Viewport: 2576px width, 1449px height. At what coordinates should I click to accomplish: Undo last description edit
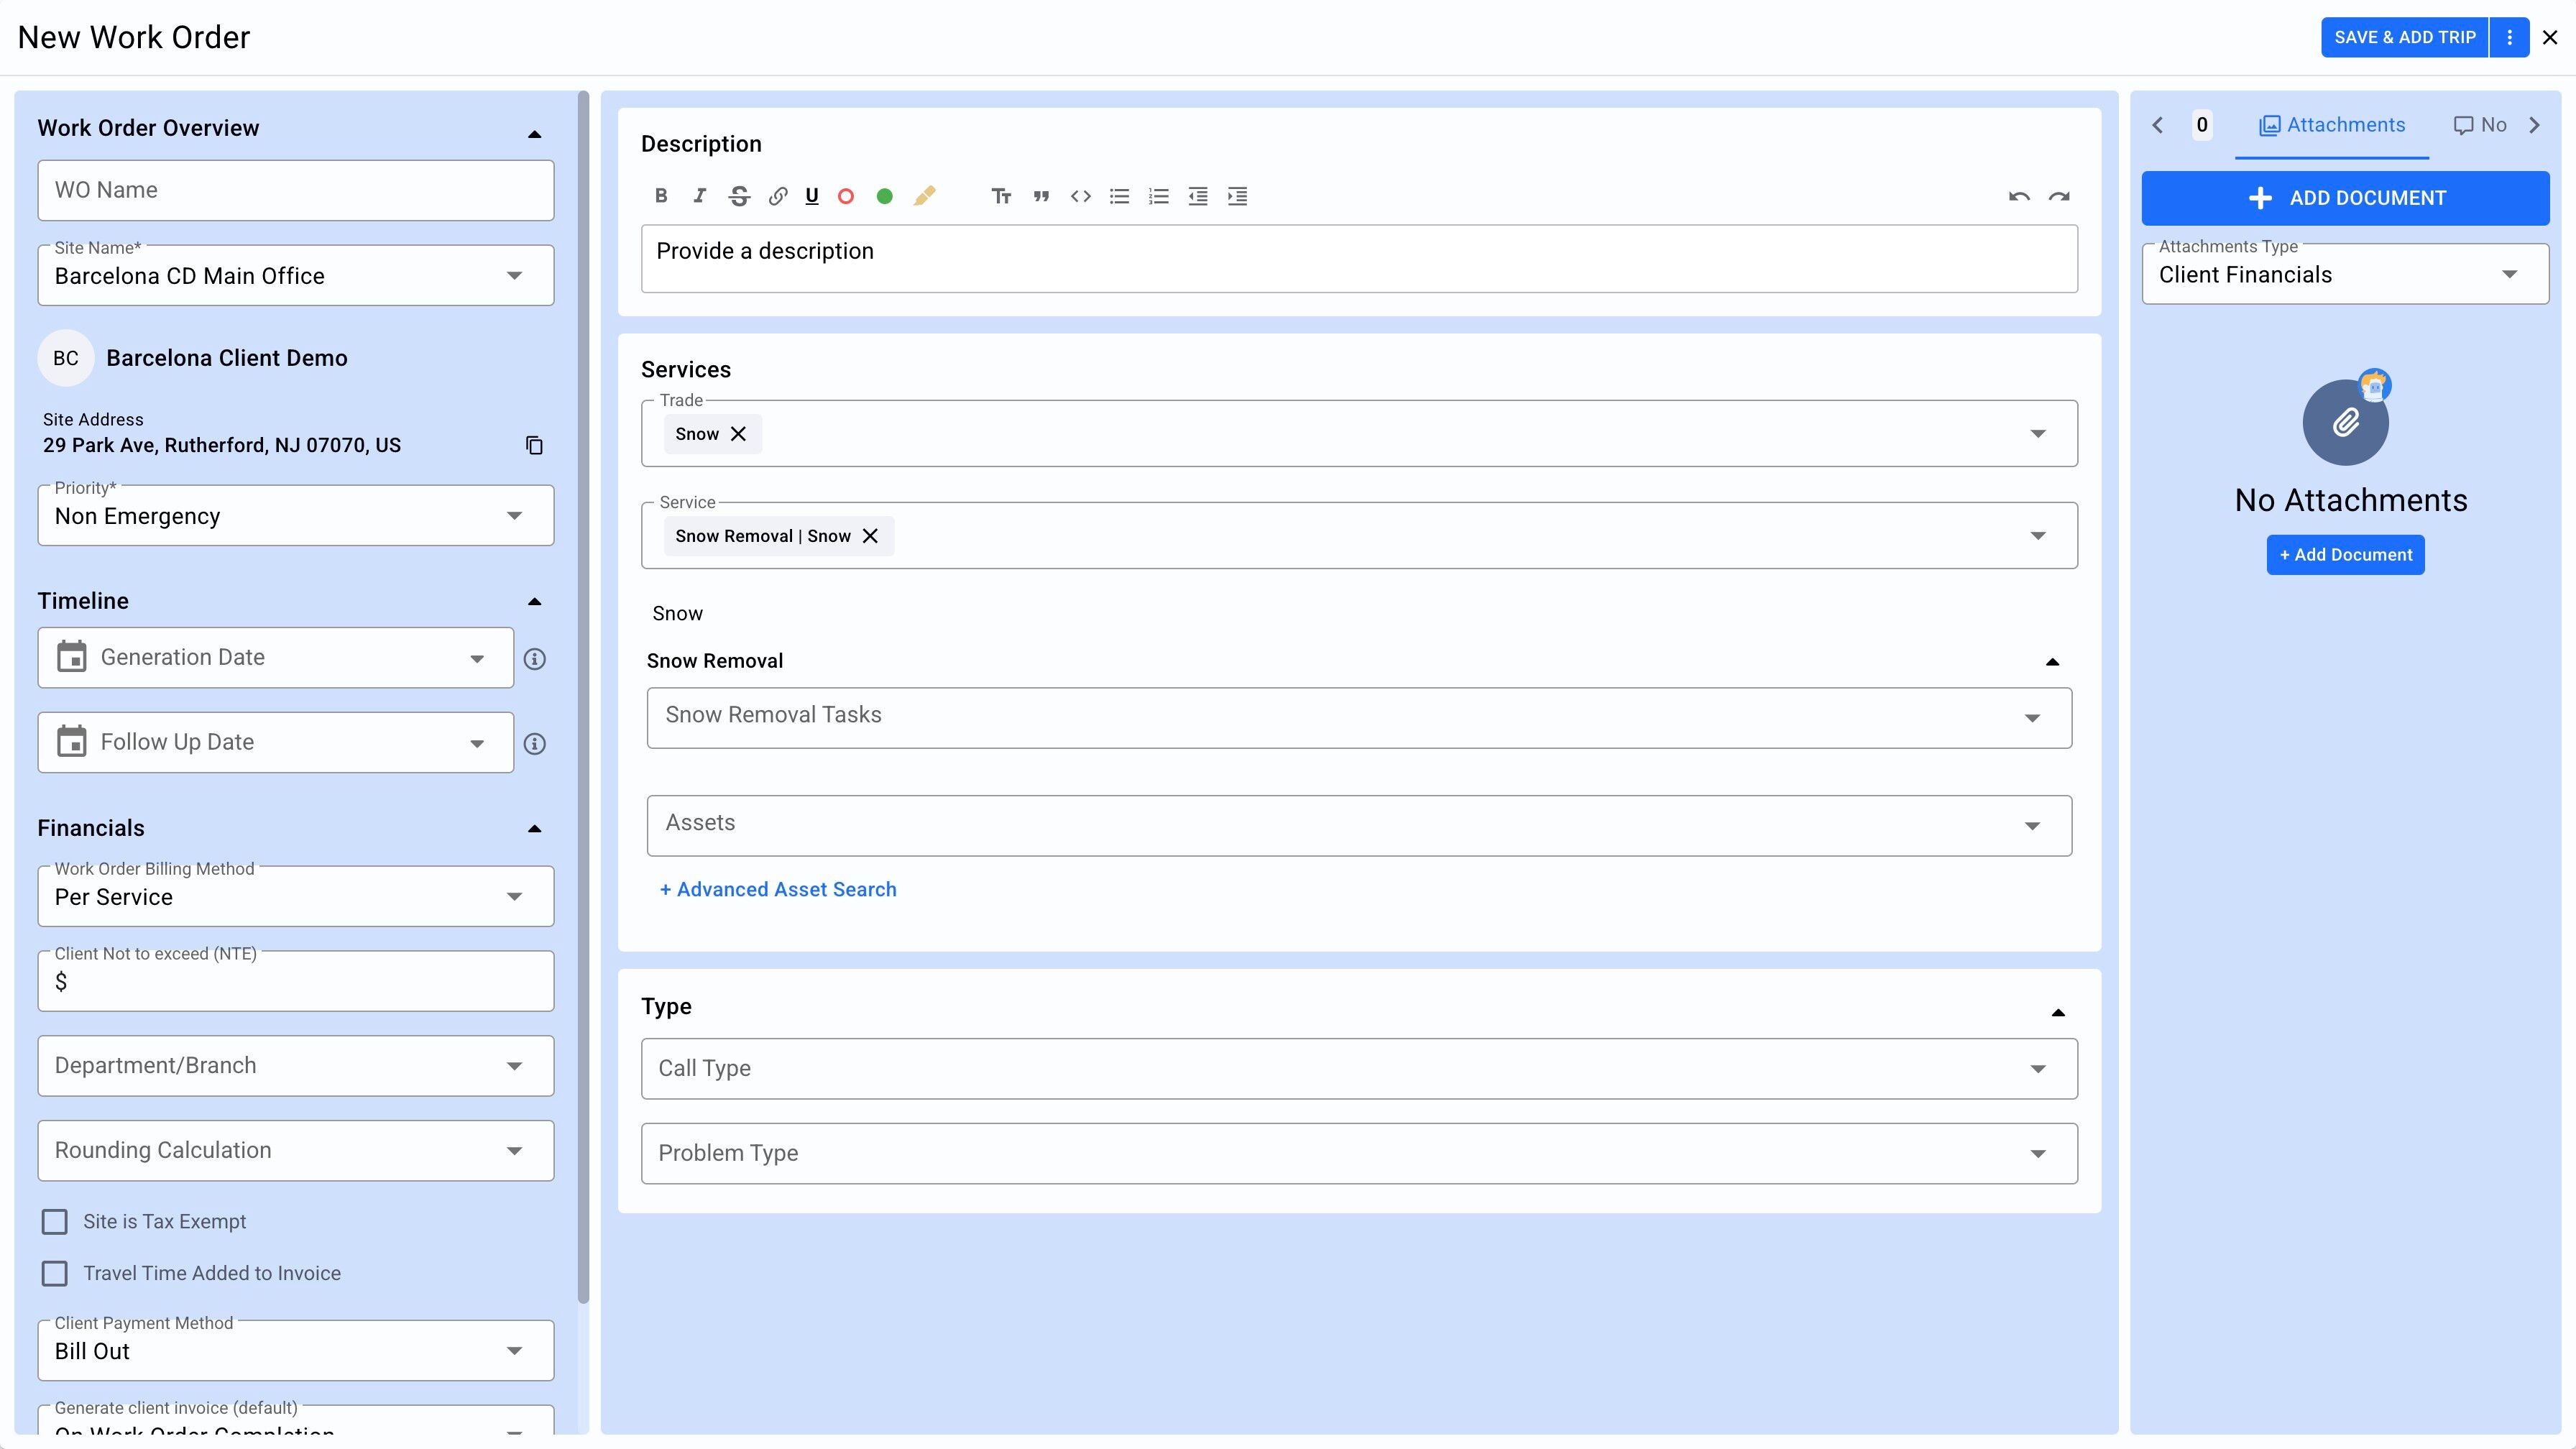coord(2018,196)
